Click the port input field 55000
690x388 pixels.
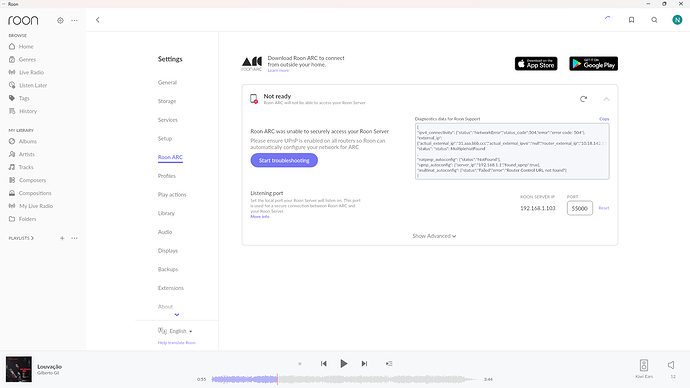pyautogui.click(x=580, y=208)
